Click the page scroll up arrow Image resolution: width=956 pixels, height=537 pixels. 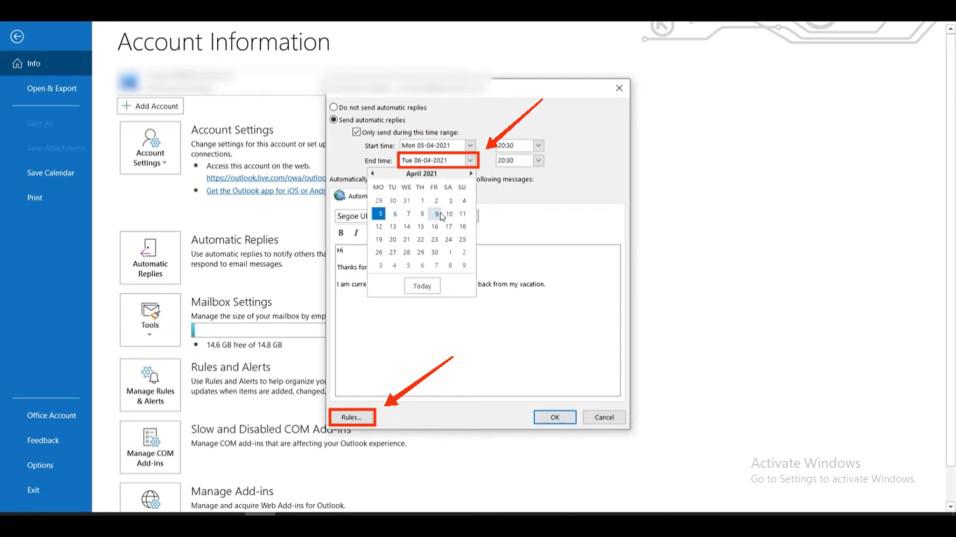click(x=951, y=28)
